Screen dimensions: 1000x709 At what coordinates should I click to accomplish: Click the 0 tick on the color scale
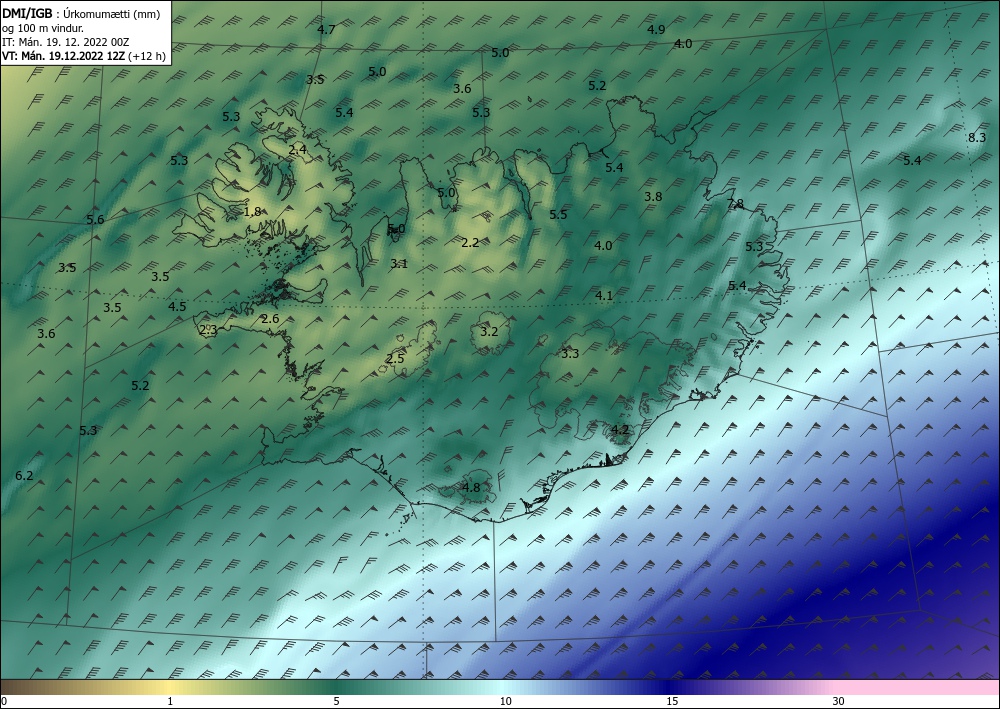pyautogui.click(x=4, y=701)
